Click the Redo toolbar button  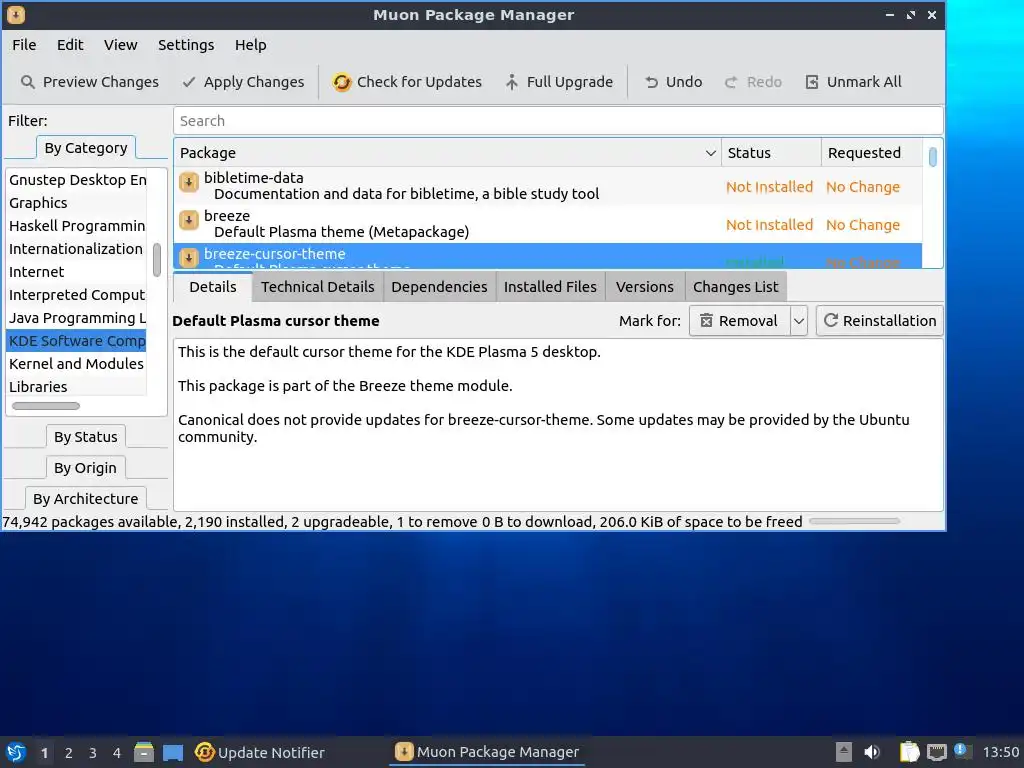753,82
